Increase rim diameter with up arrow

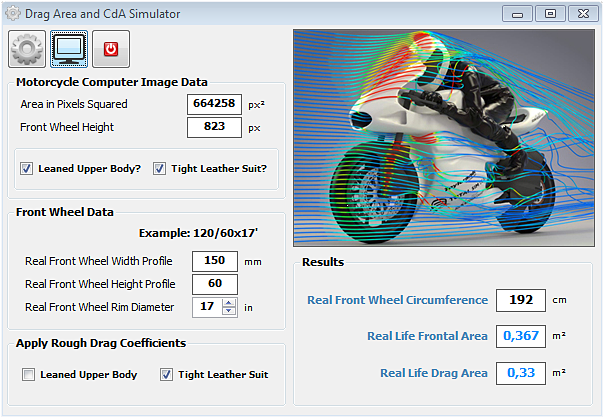click(229, 303)
